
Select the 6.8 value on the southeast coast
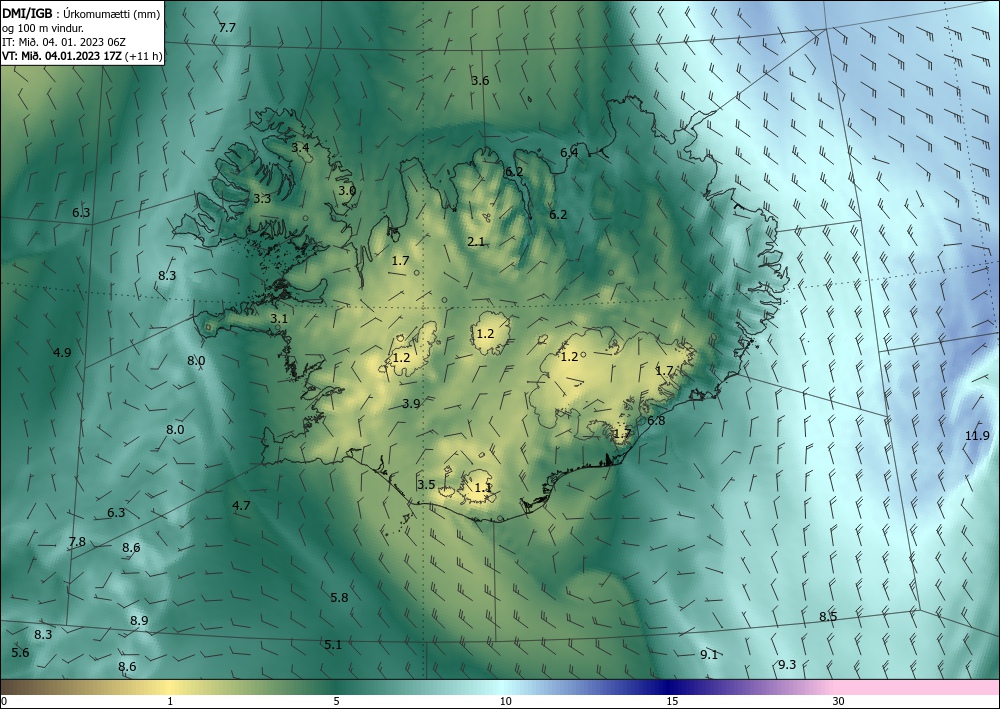pyautogui.click(x=656, y=421)
